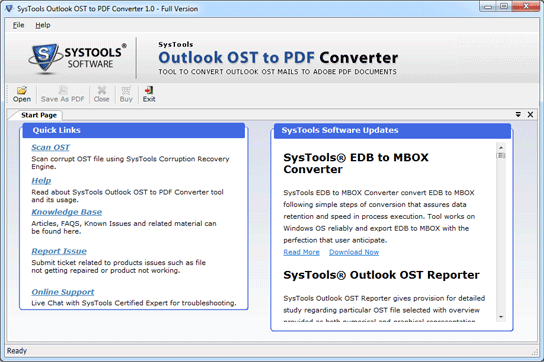This screenshot has width=544, height=362.
Task: Click the Buy cart toolbar icon
Action: 126,90
